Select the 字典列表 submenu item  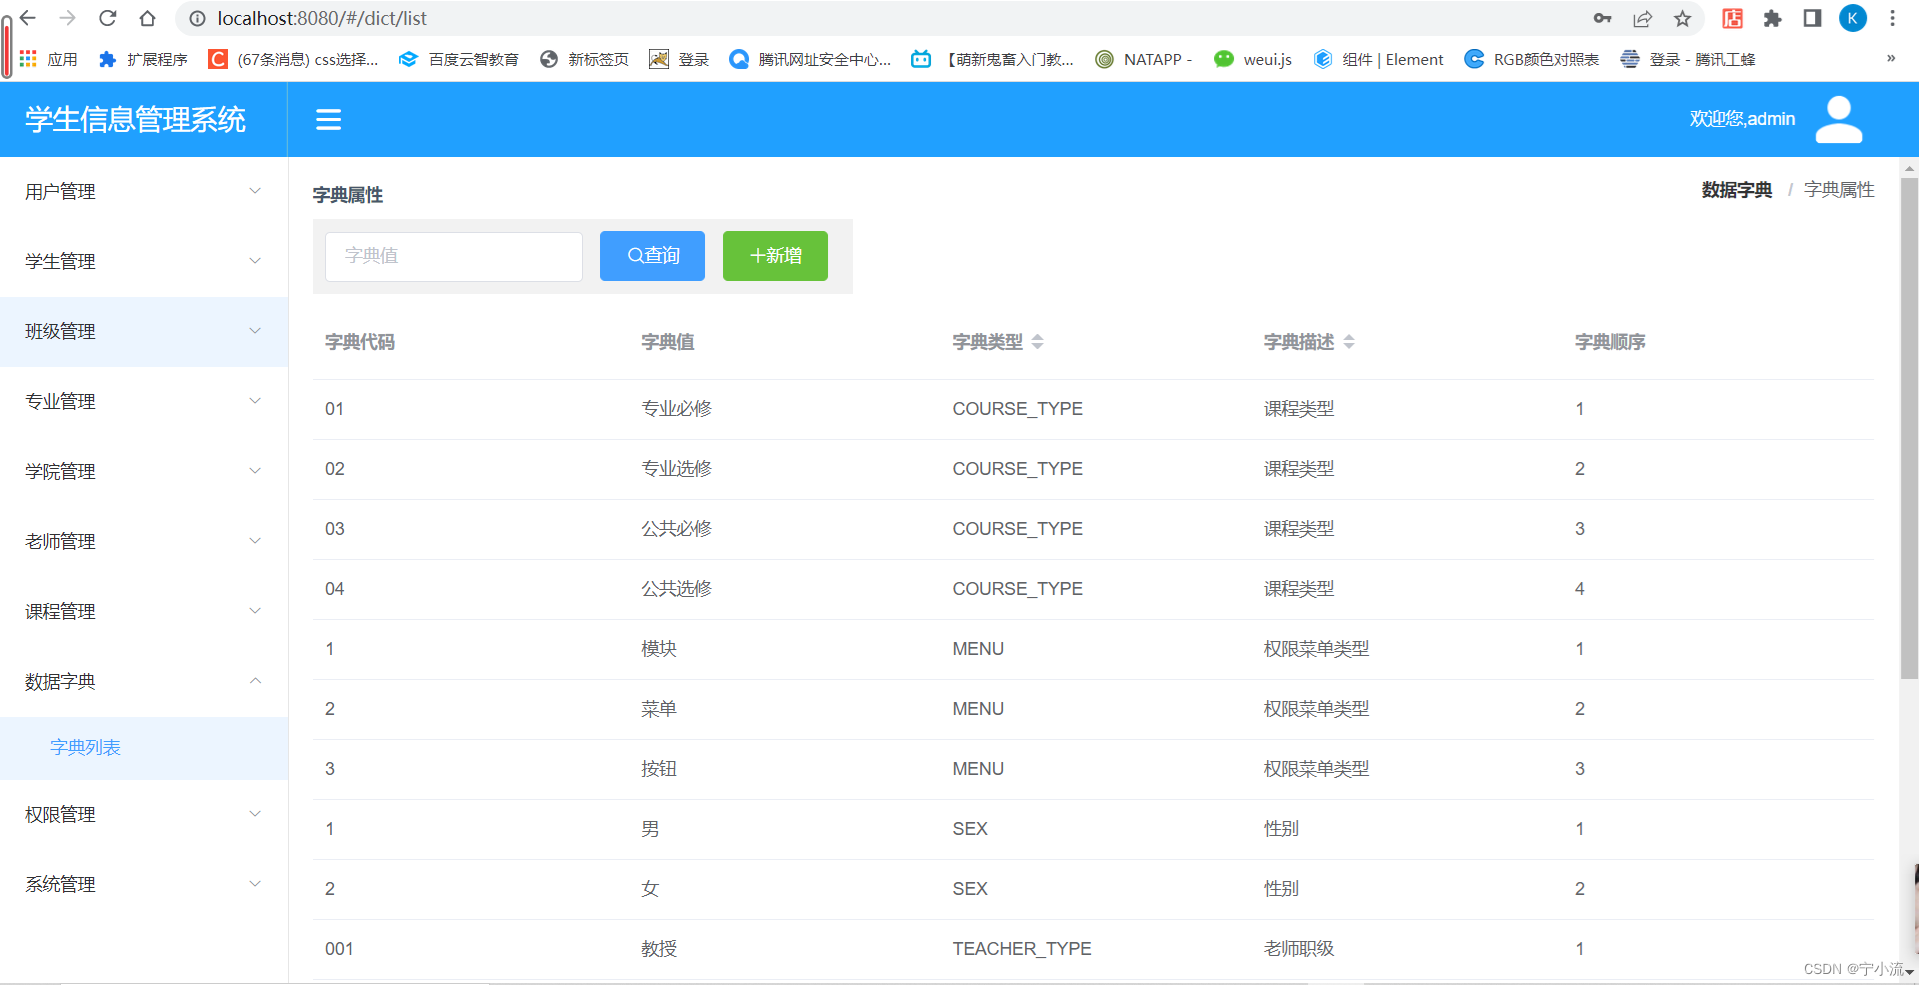coord(144,748)
